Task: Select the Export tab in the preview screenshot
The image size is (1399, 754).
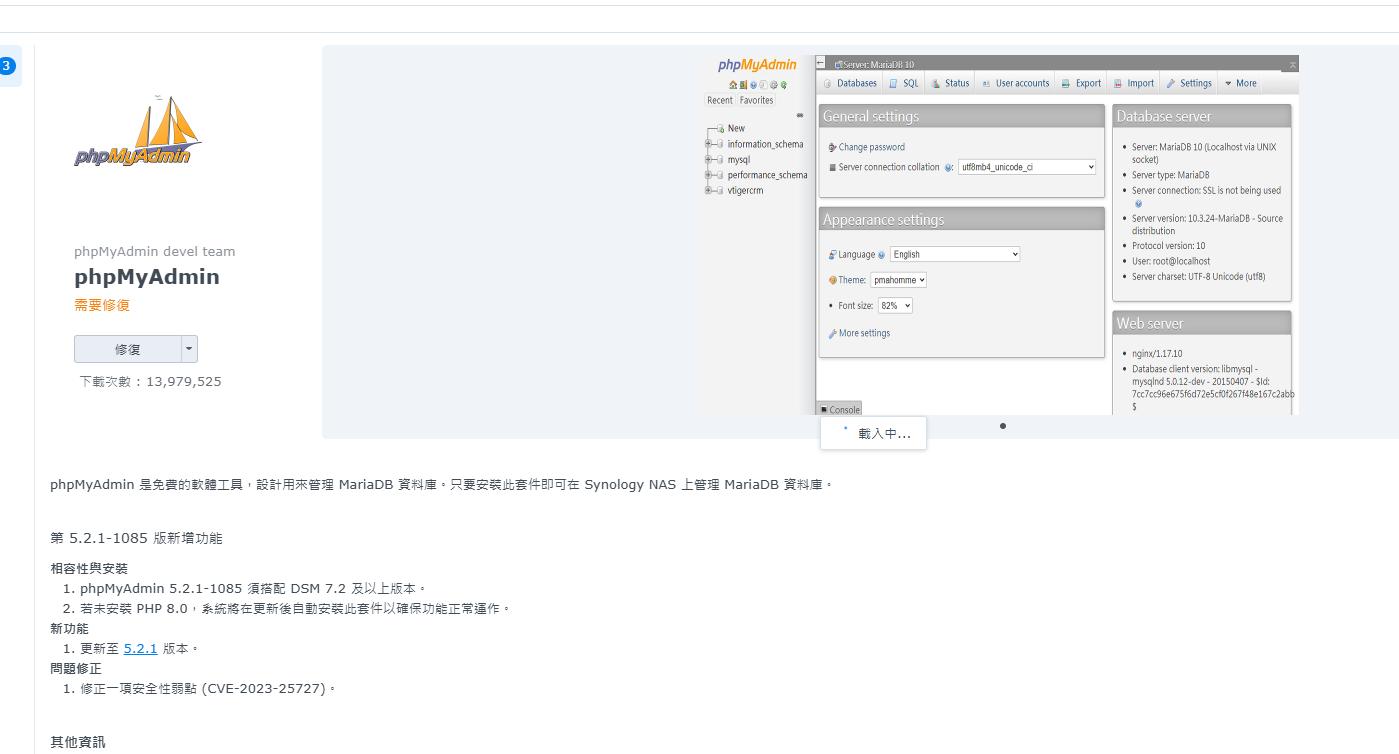Action: 1081,83
